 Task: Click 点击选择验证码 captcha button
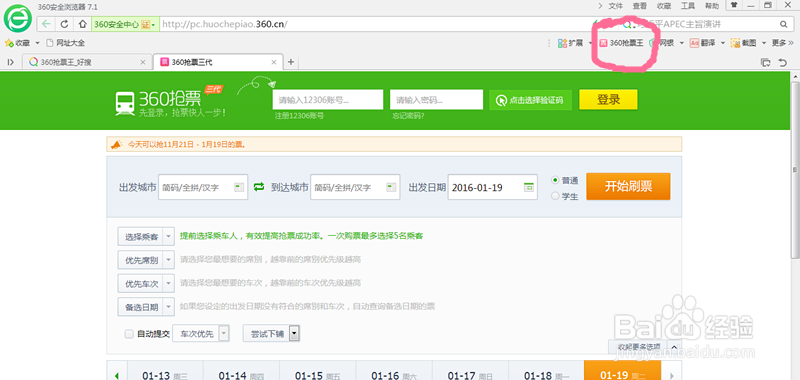530,100
